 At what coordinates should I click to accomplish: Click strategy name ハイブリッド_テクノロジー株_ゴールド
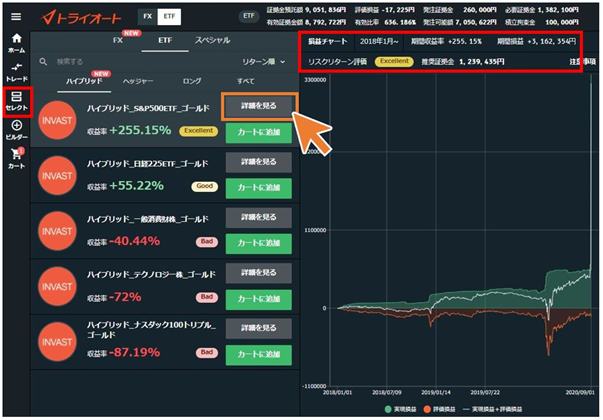coord(151,275)
